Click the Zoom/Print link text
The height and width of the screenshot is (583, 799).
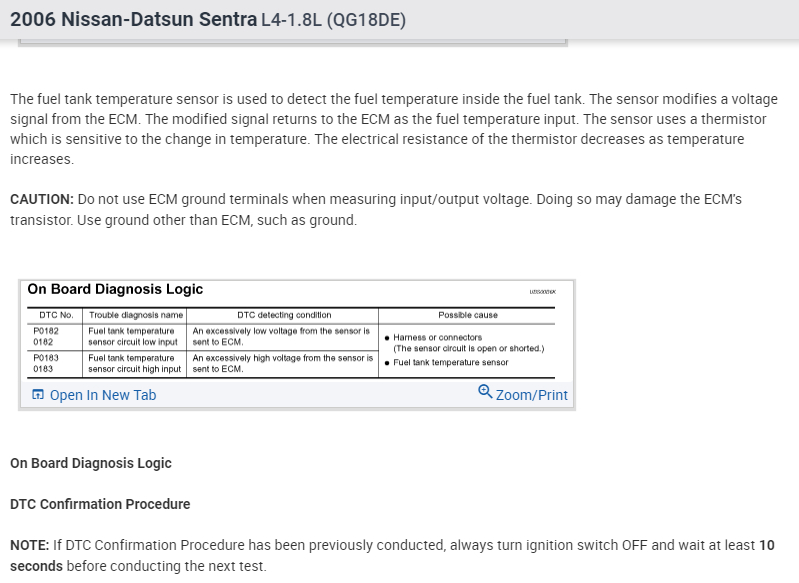tap(531, 395)
